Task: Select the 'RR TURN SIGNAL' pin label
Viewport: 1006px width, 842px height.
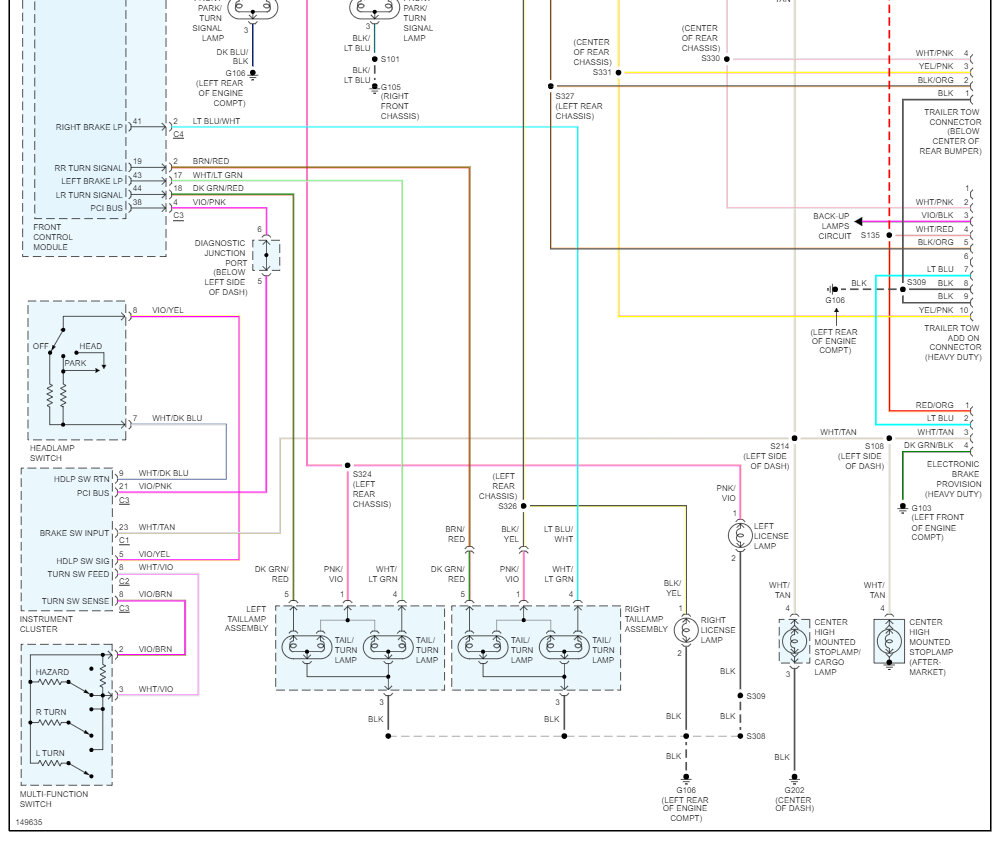Action: (88, 168)
